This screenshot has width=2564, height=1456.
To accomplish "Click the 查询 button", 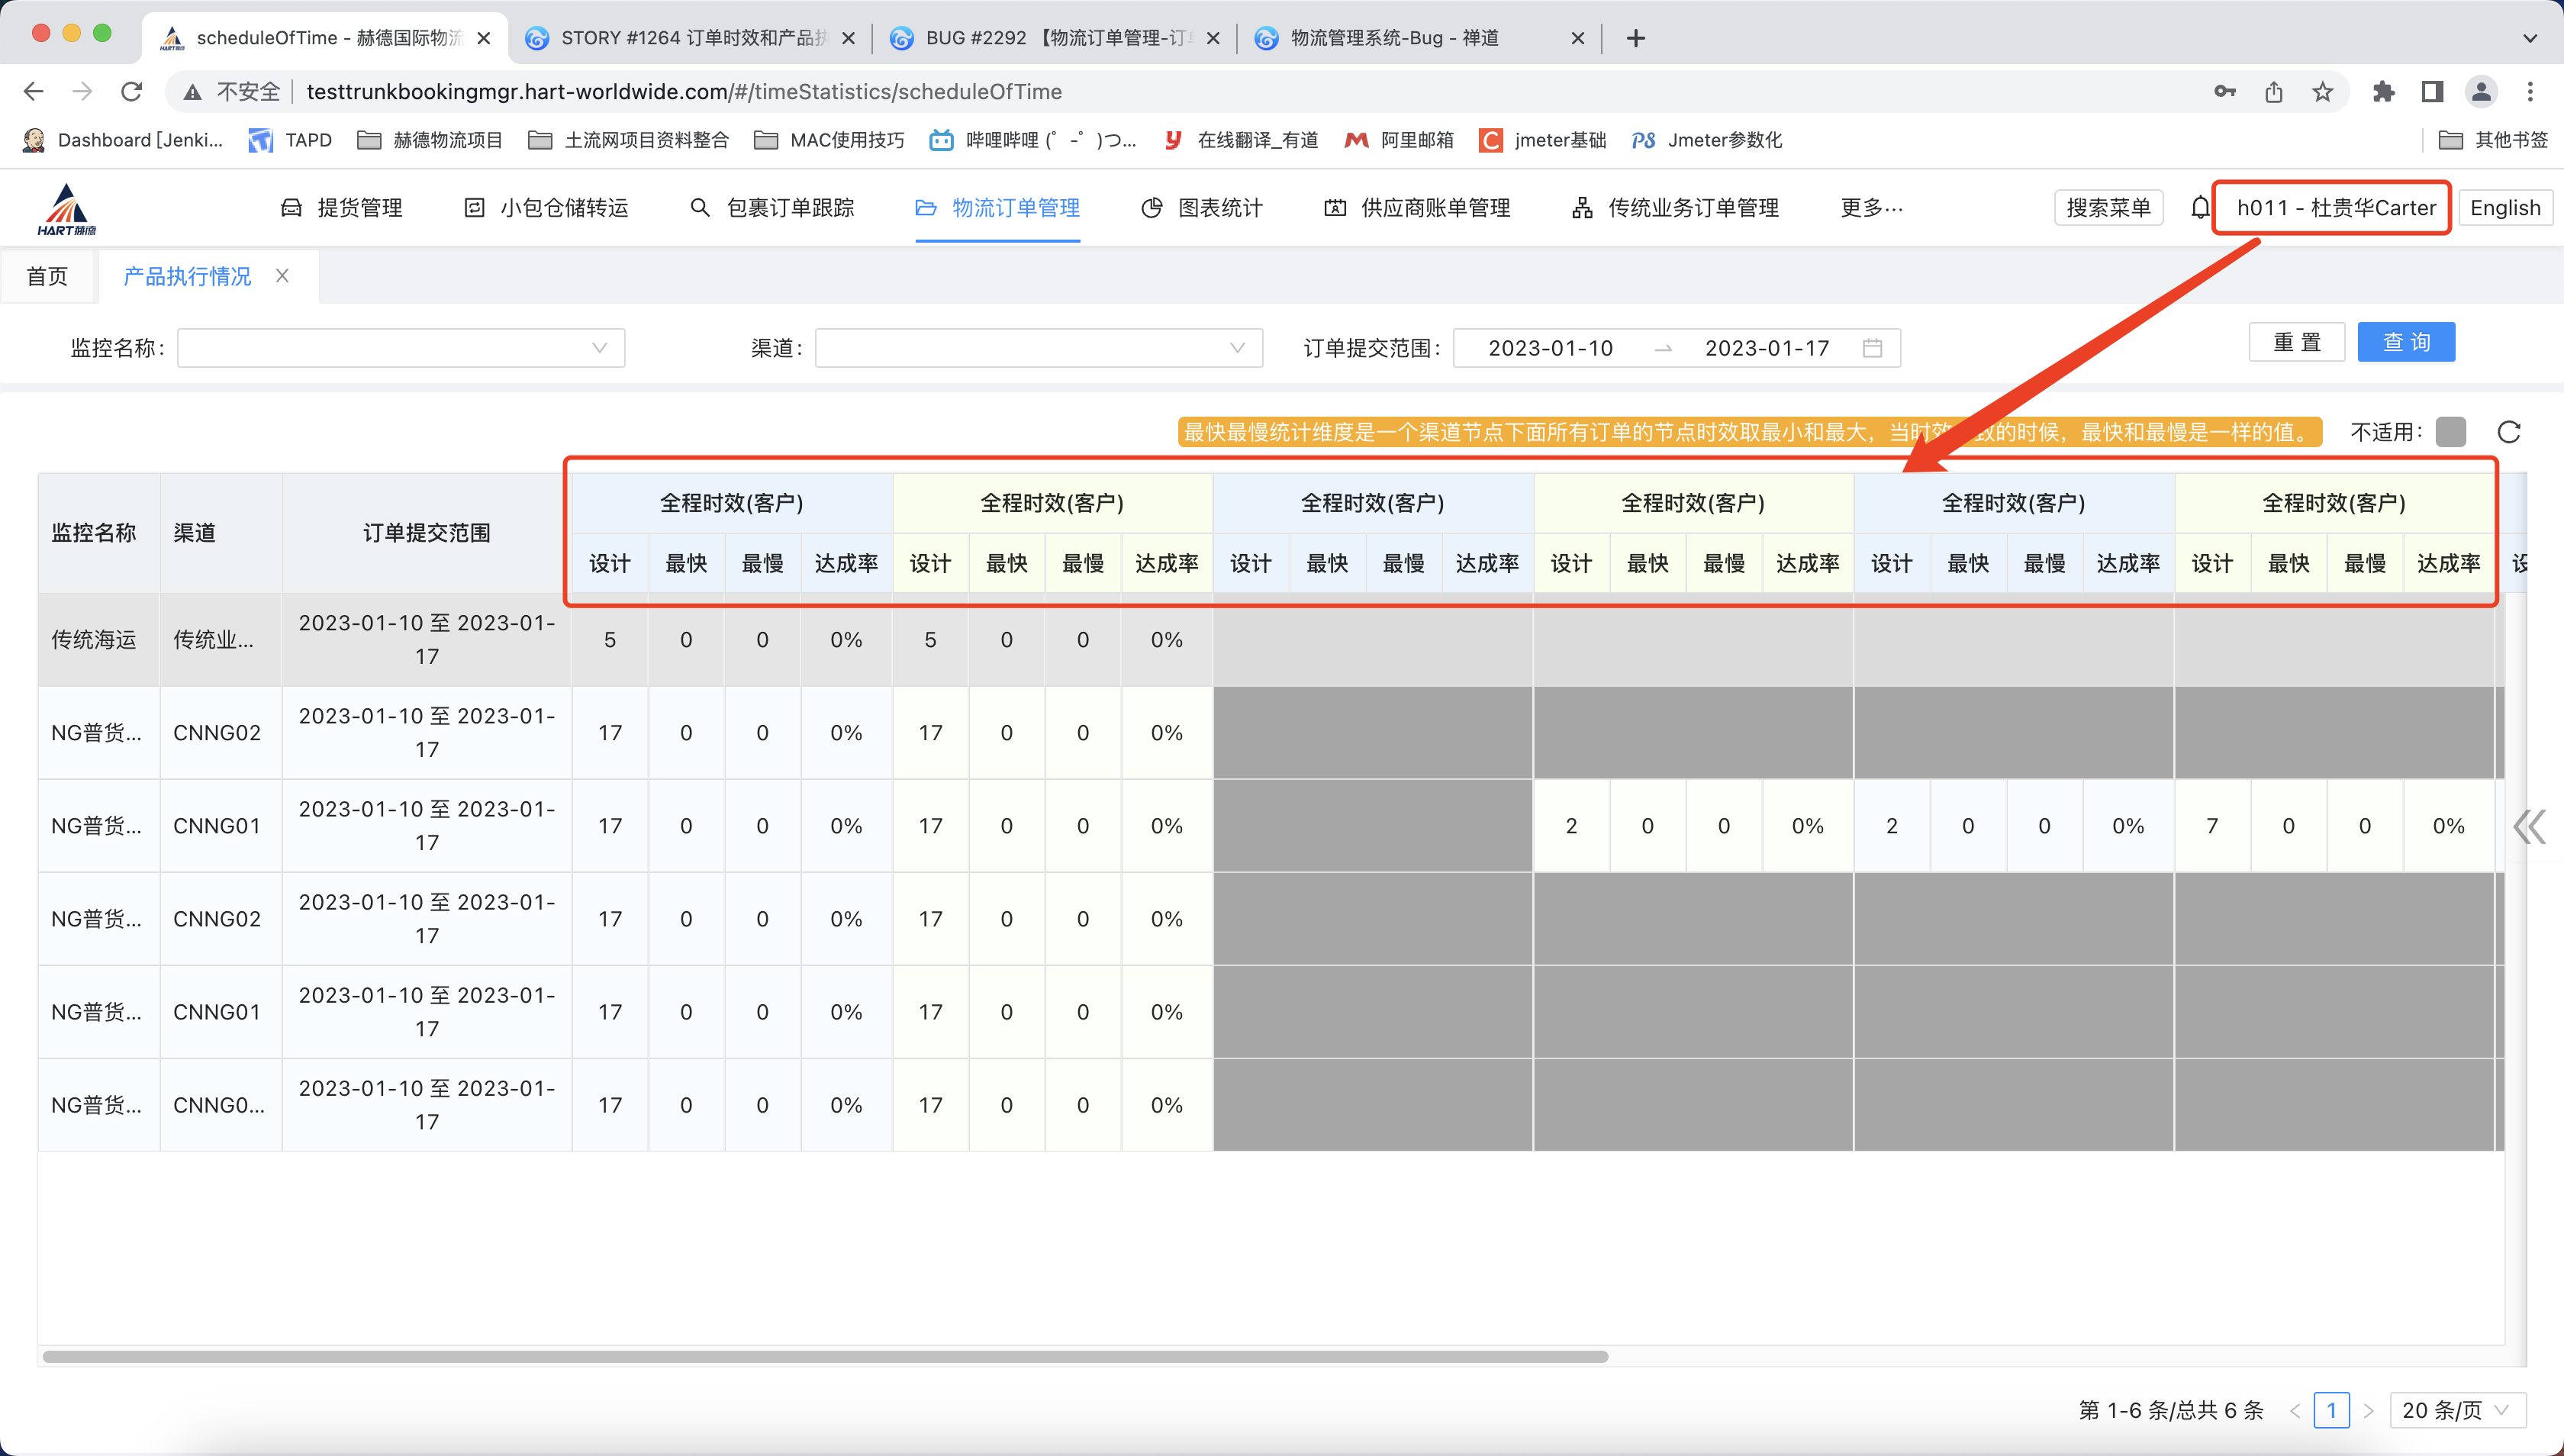I will click(x=2405, y=342).
